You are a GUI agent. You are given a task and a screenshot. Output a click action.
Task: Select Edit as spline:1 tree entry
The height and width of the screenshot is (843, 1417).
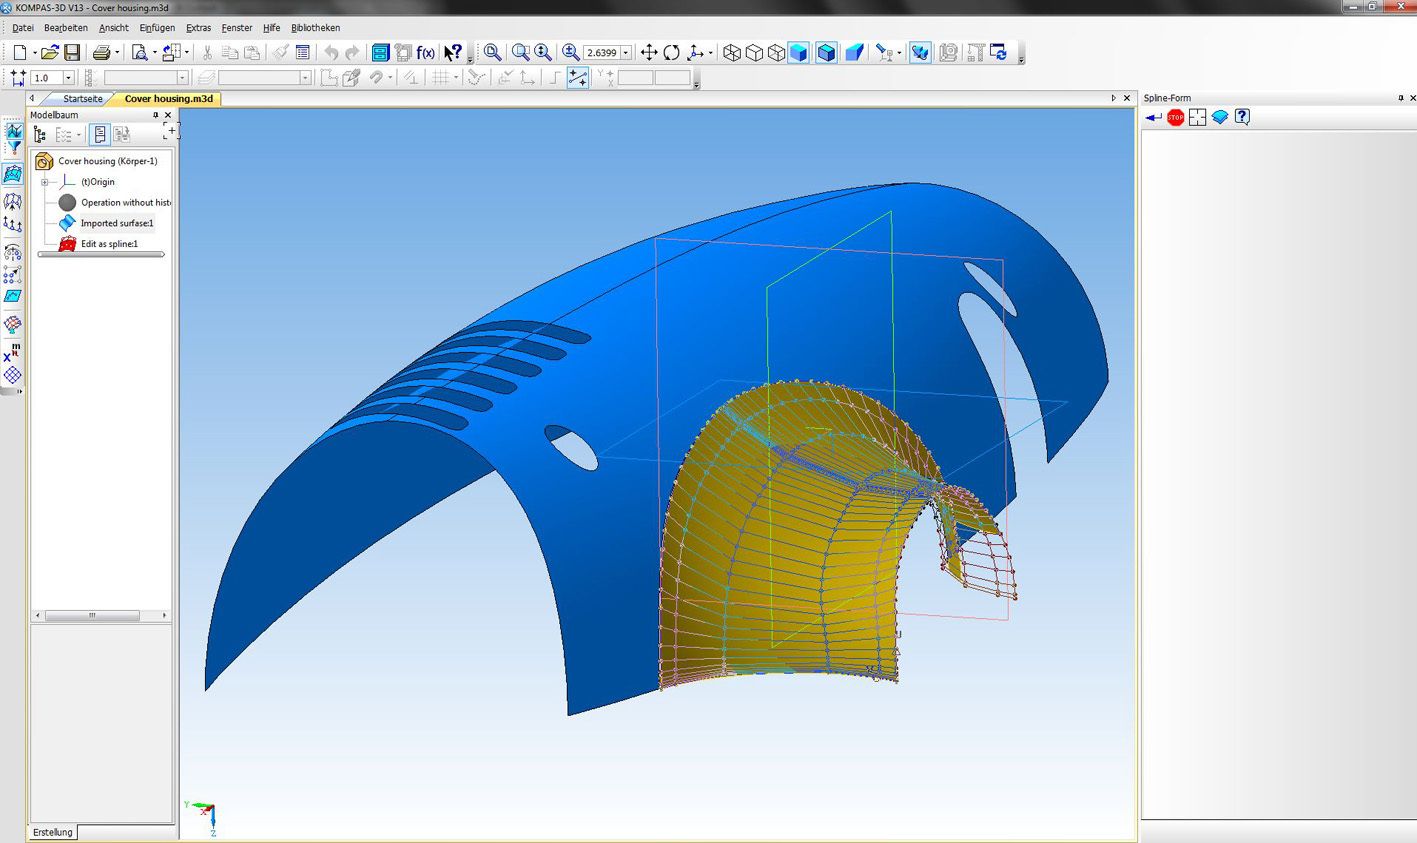pyautogui.click(x=109, y=244)
